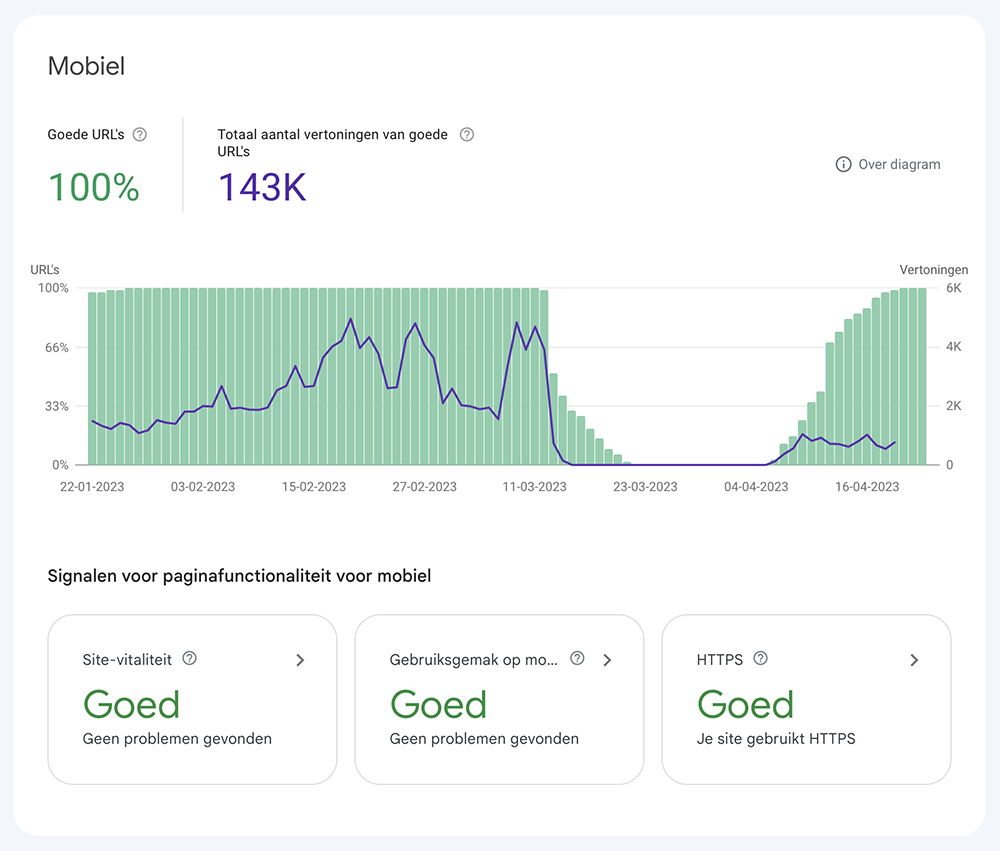1000x851 pixels.
Task: Click Goede URL's label
Action: pos(86,135)
